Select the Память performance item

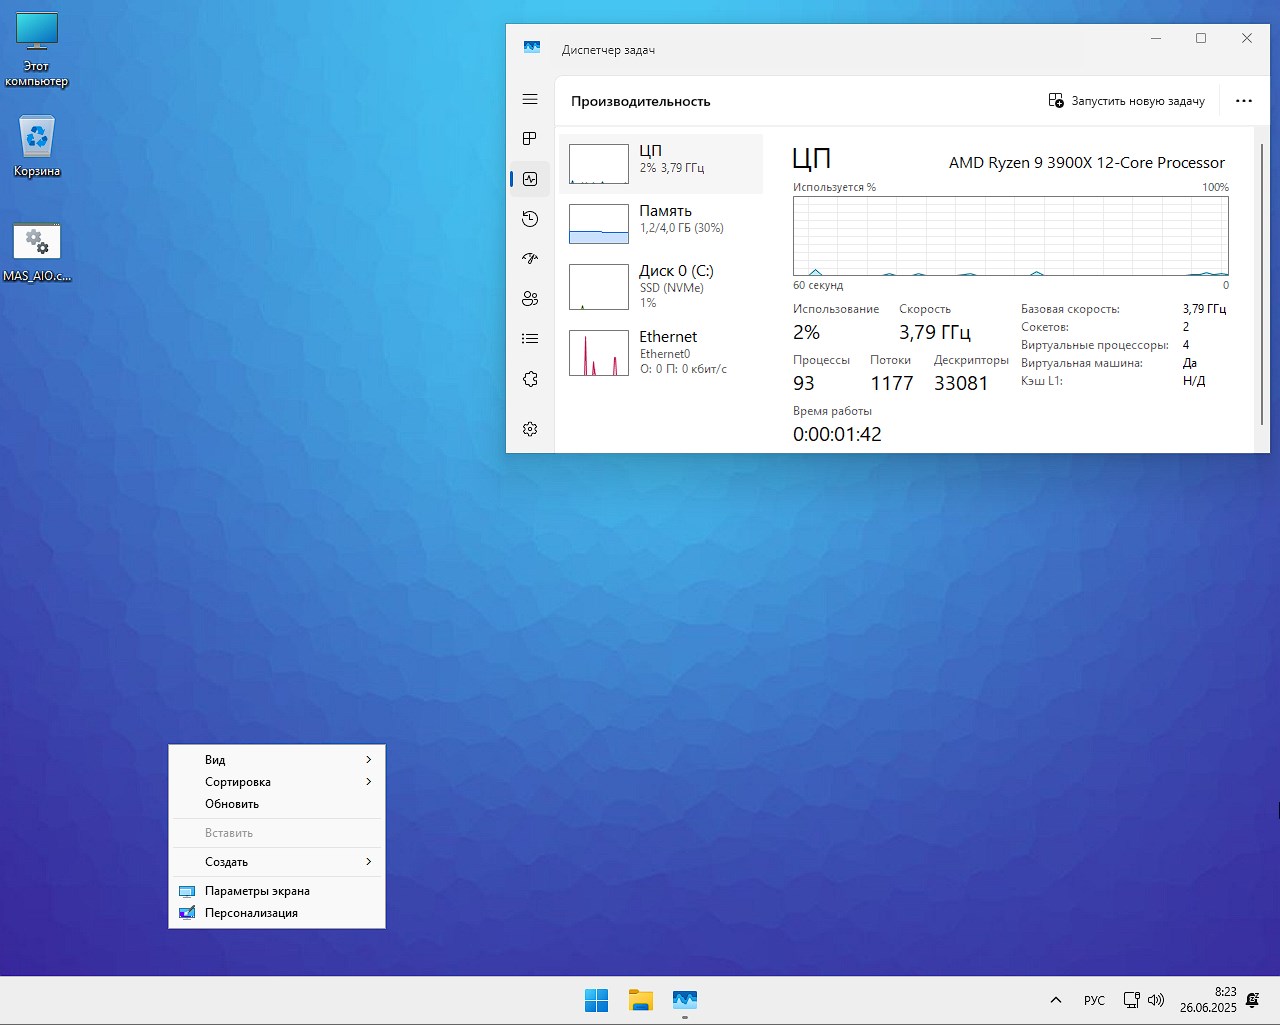point(661,224)
